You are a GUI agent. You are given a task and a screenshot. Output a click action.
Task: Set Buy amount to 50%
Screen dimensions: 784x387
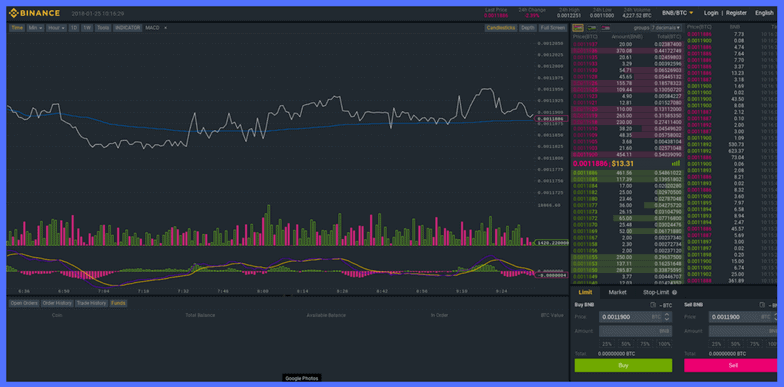(x=626, y=344)
